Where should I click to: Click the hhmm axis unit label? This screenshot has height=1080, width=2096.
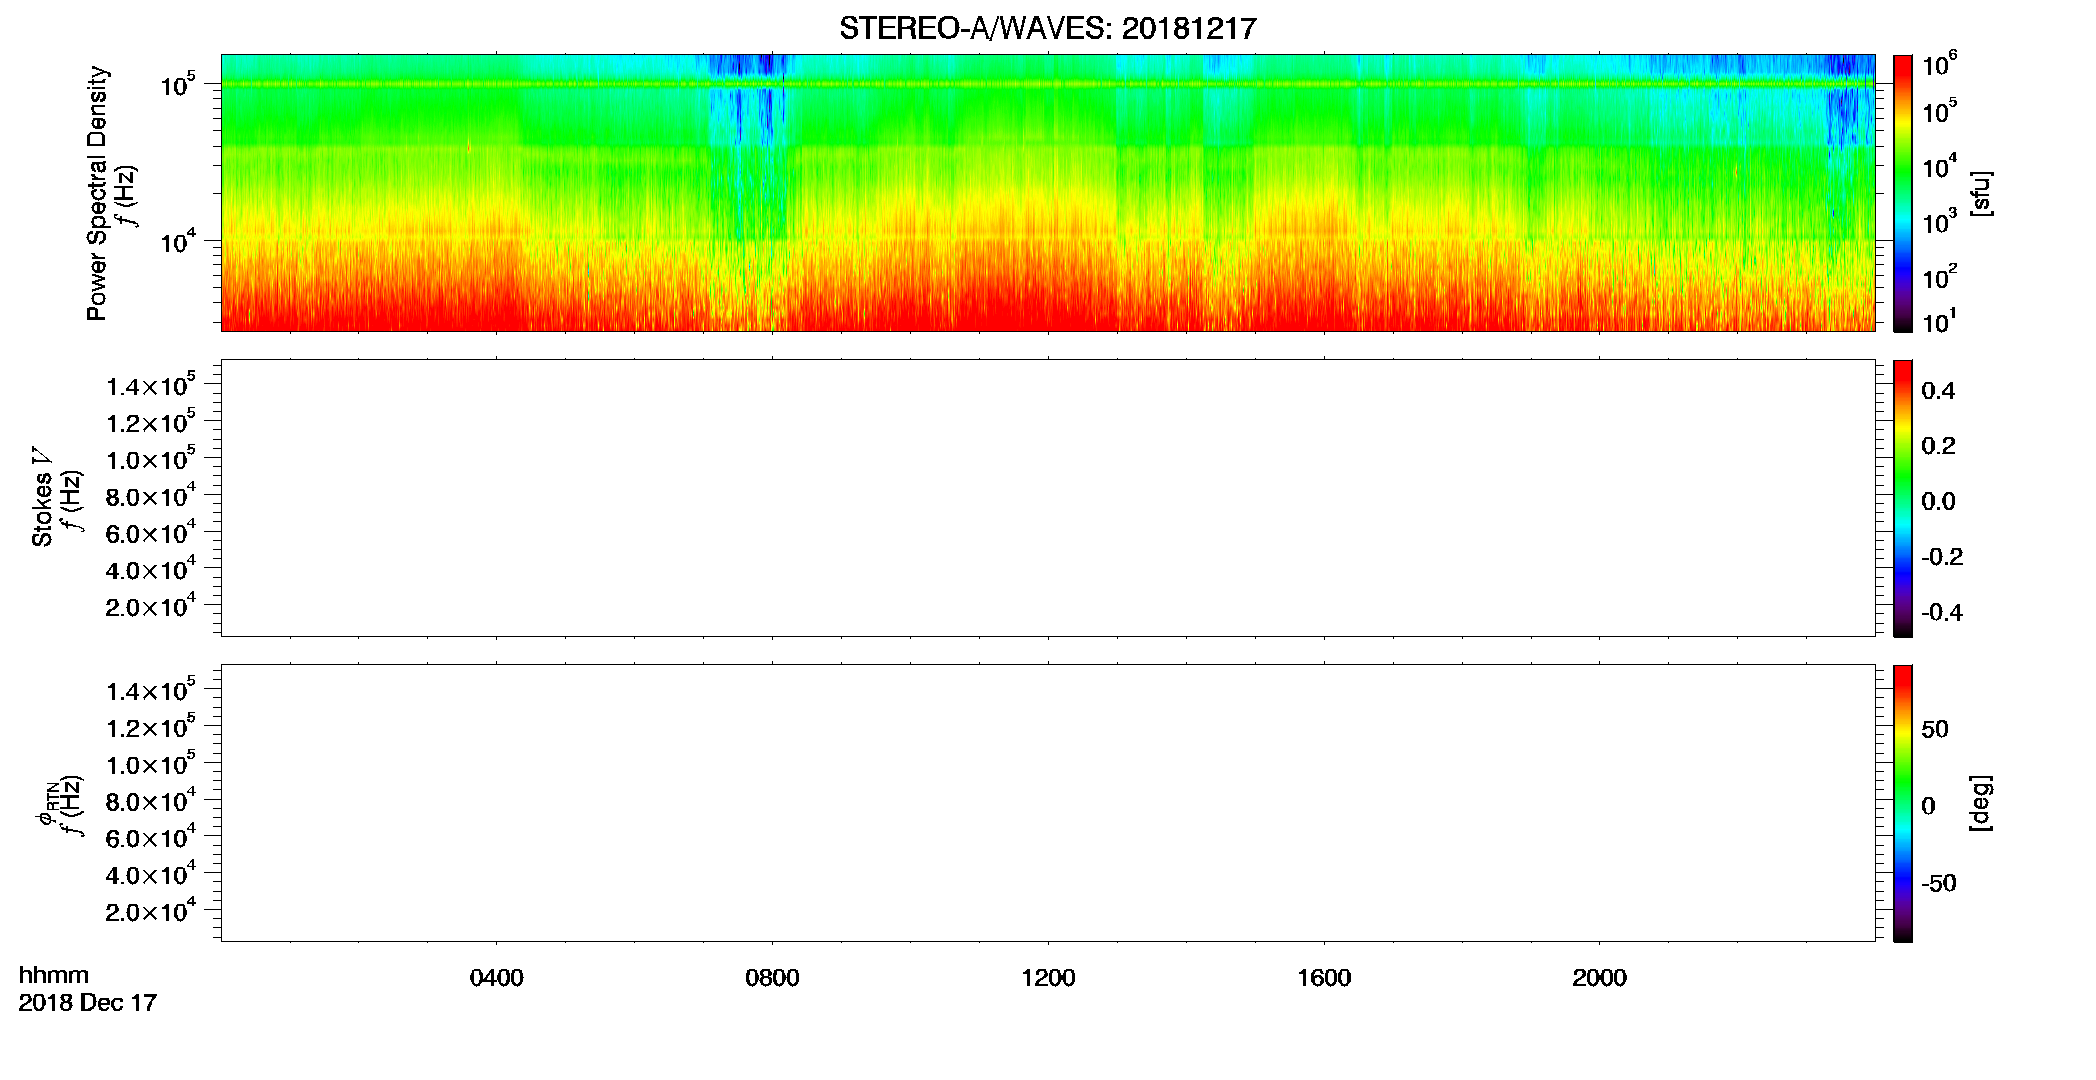[x=54, y=976]
